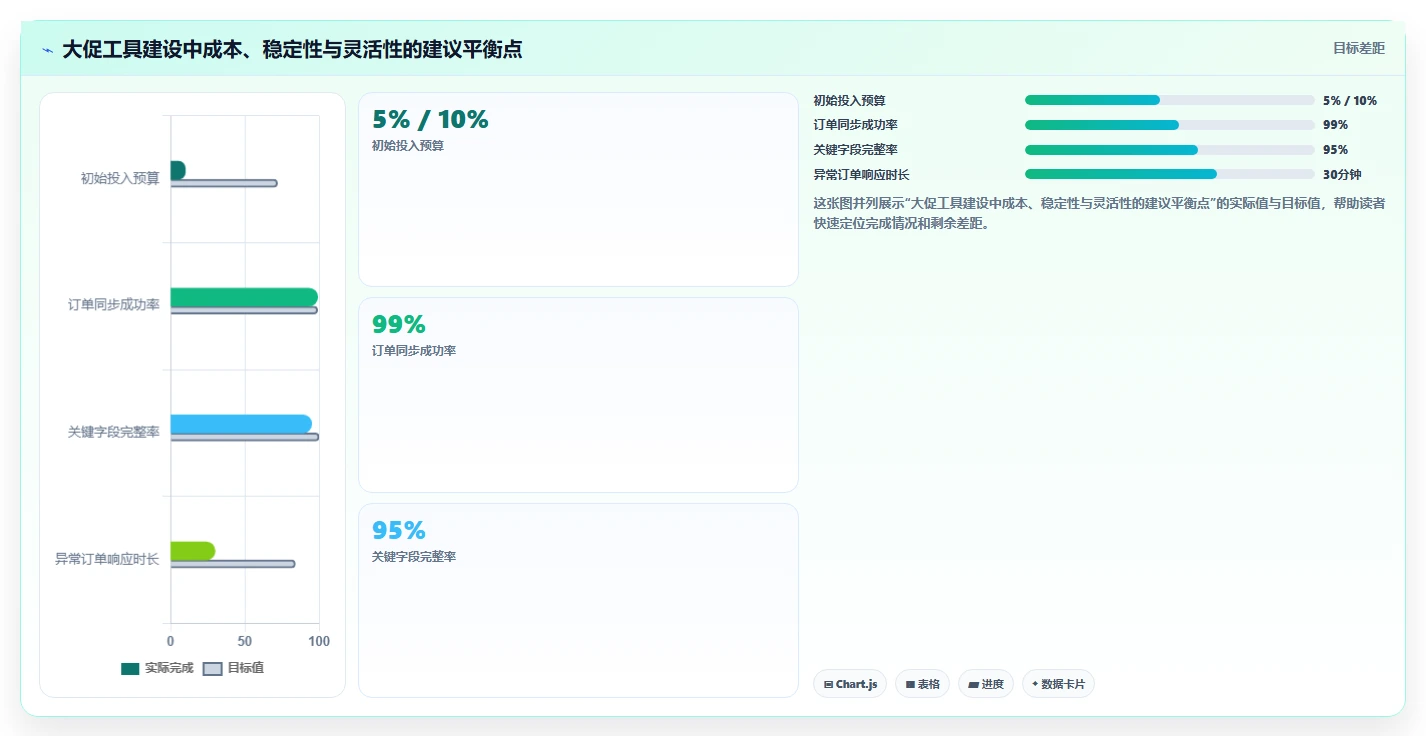Click the 初始投入预算 chart axis label
The width and height of the screenshot is (1426, 736).
click(120, 179)
